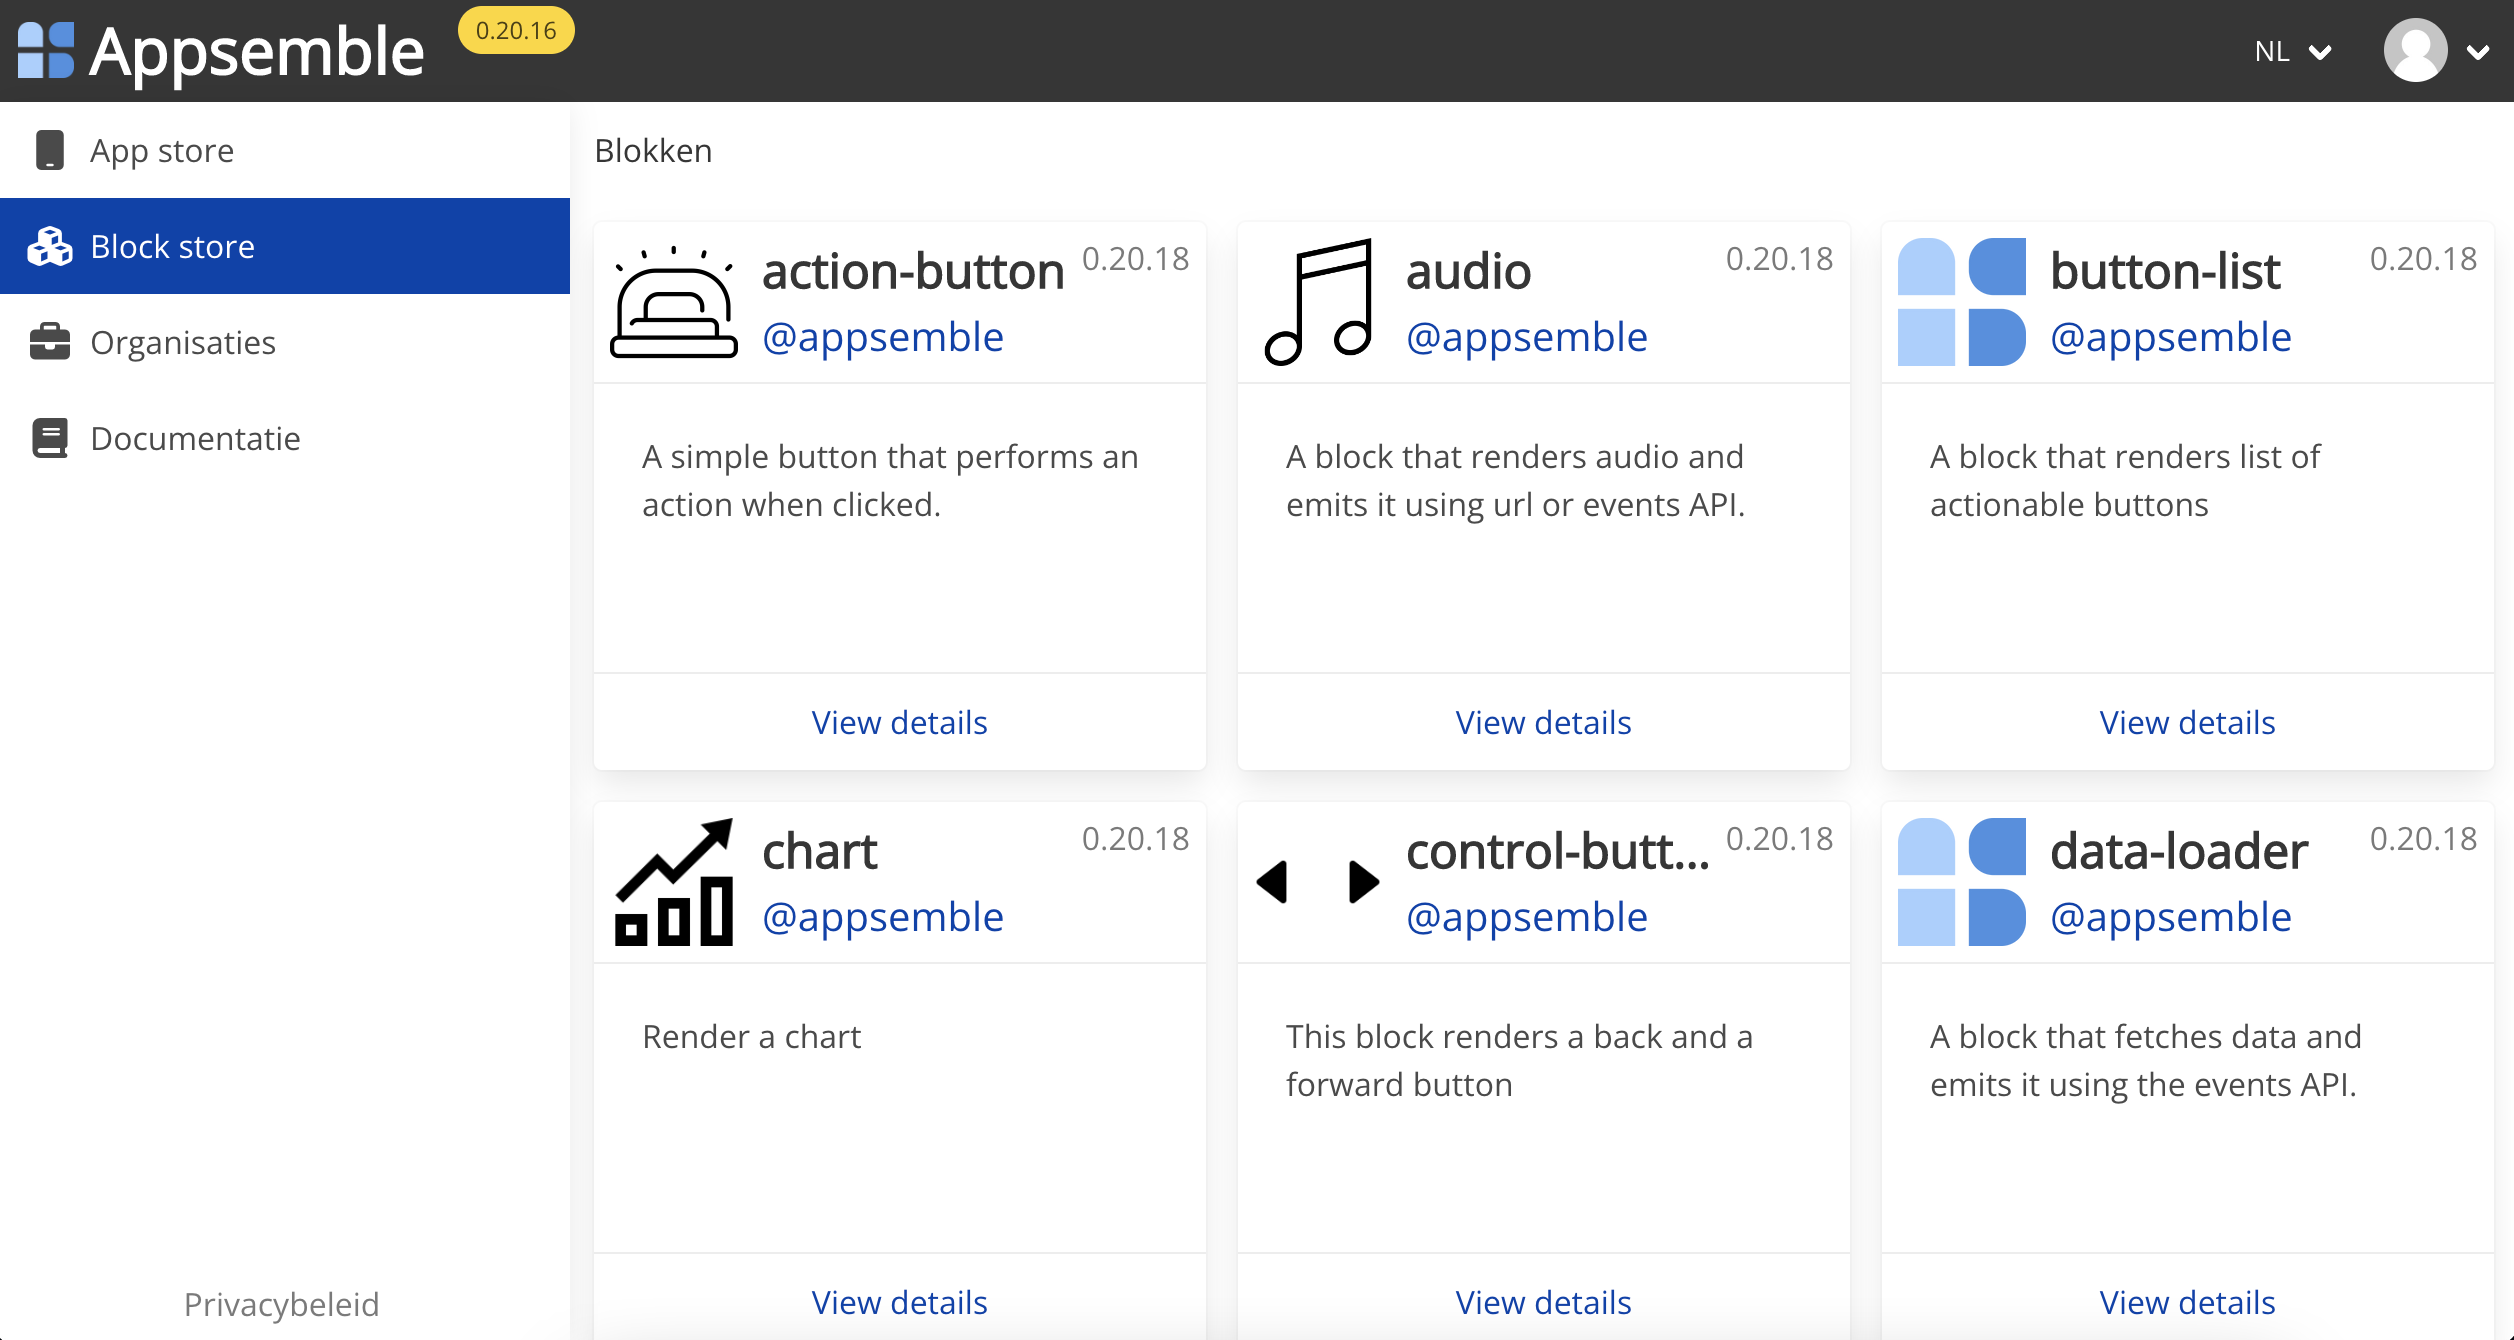This screenshot has height=1340, width=2514.
Task: Click 0.20.18 version on chart card
Action: point(1135,839)
